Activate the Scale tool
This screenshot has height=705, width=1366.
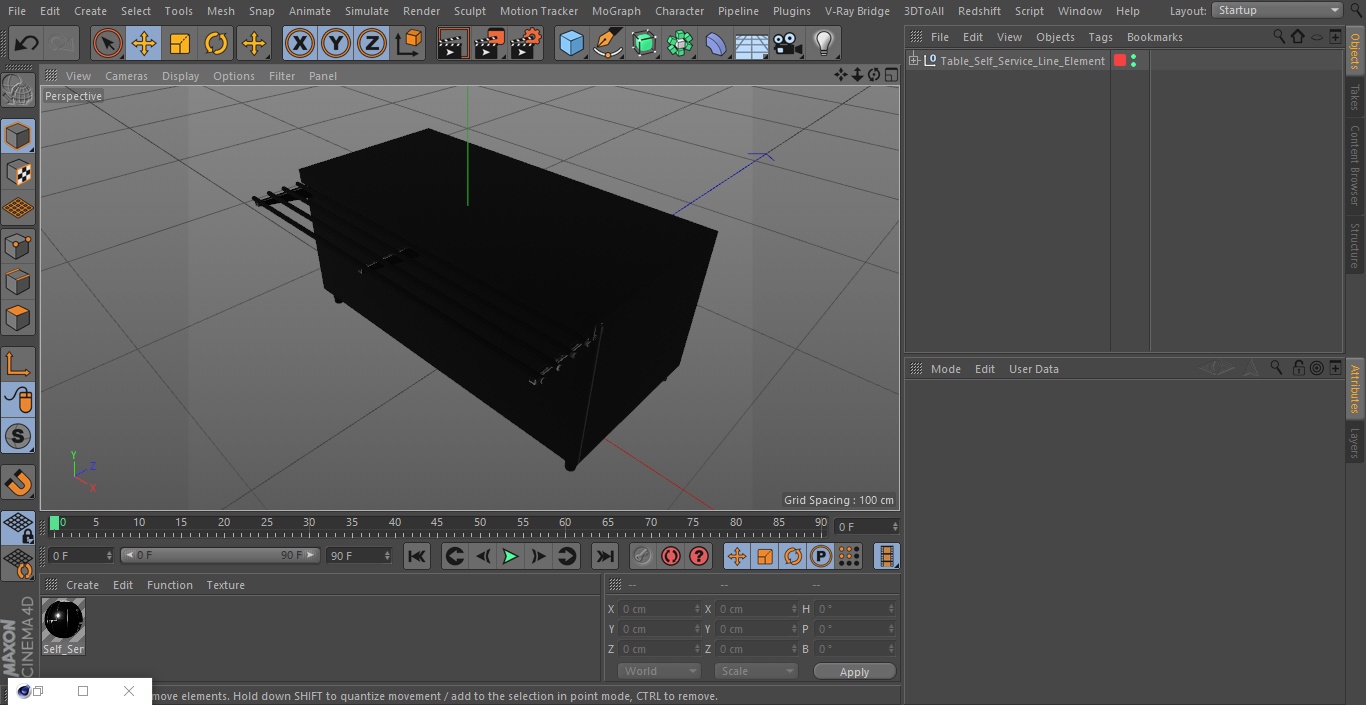180,44
